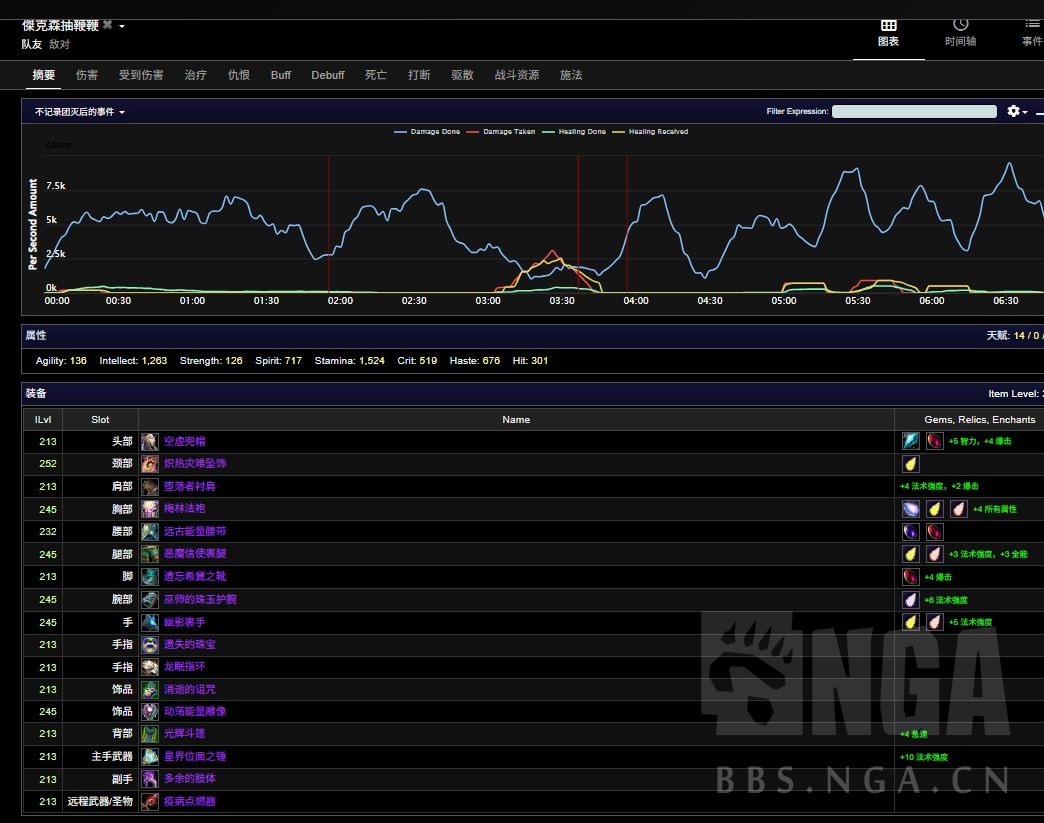
Task: Click the 空虚兜帽 head item icon
Action: (149, 441)
